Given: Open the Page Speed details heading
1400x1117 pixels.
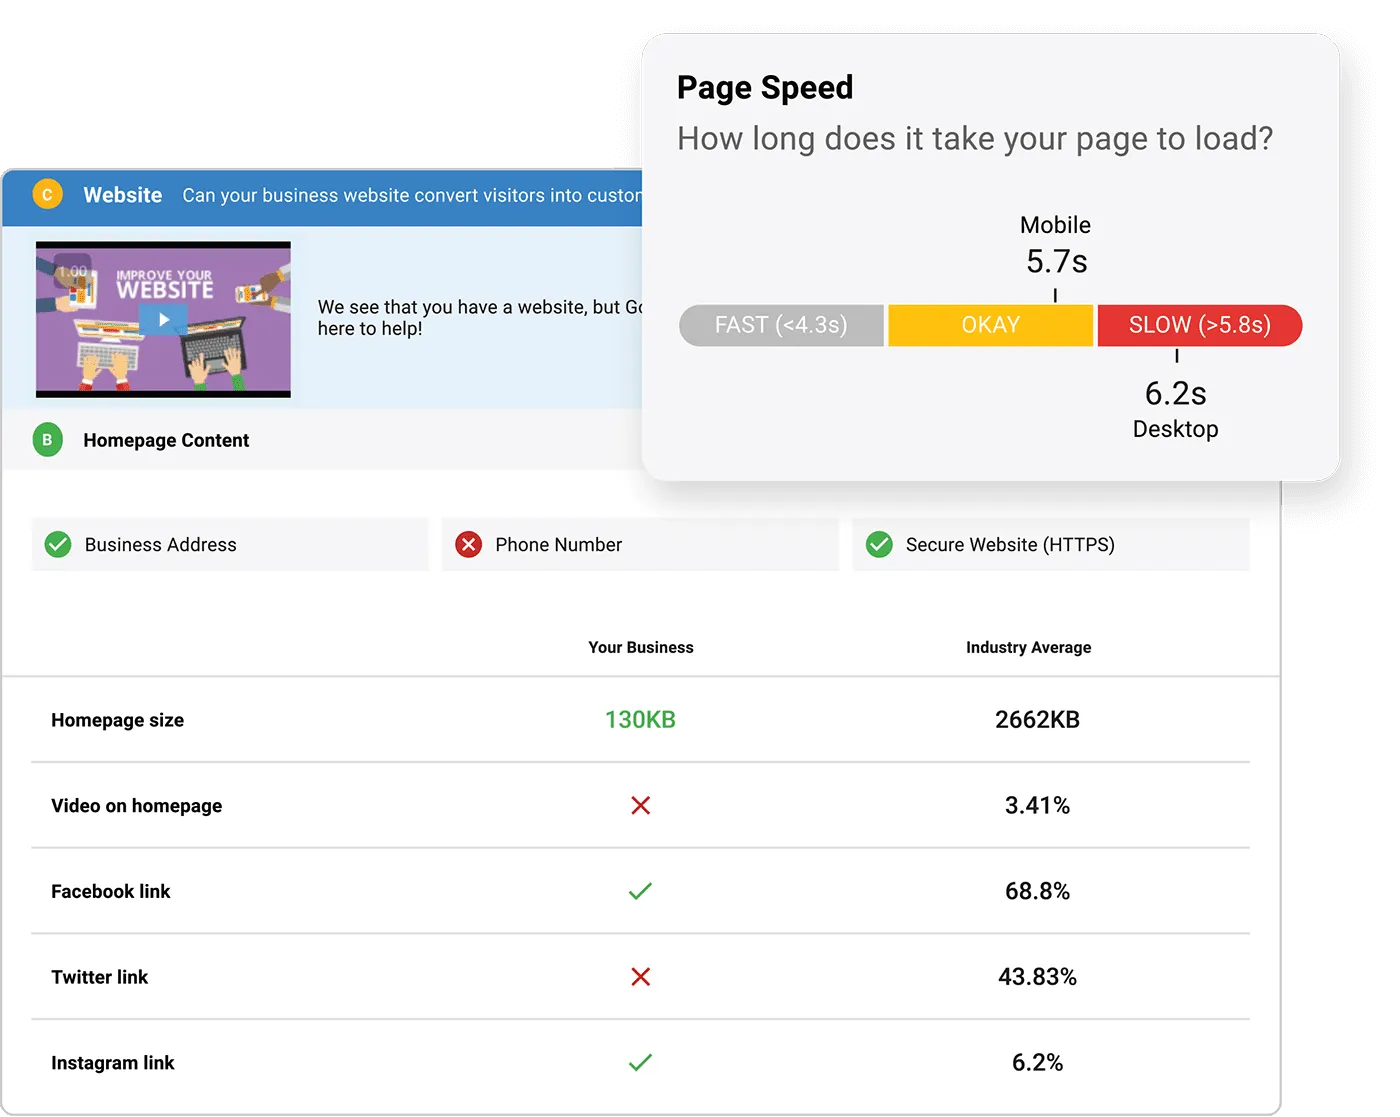Looking at the screenshot, I should tap(765, 87).
